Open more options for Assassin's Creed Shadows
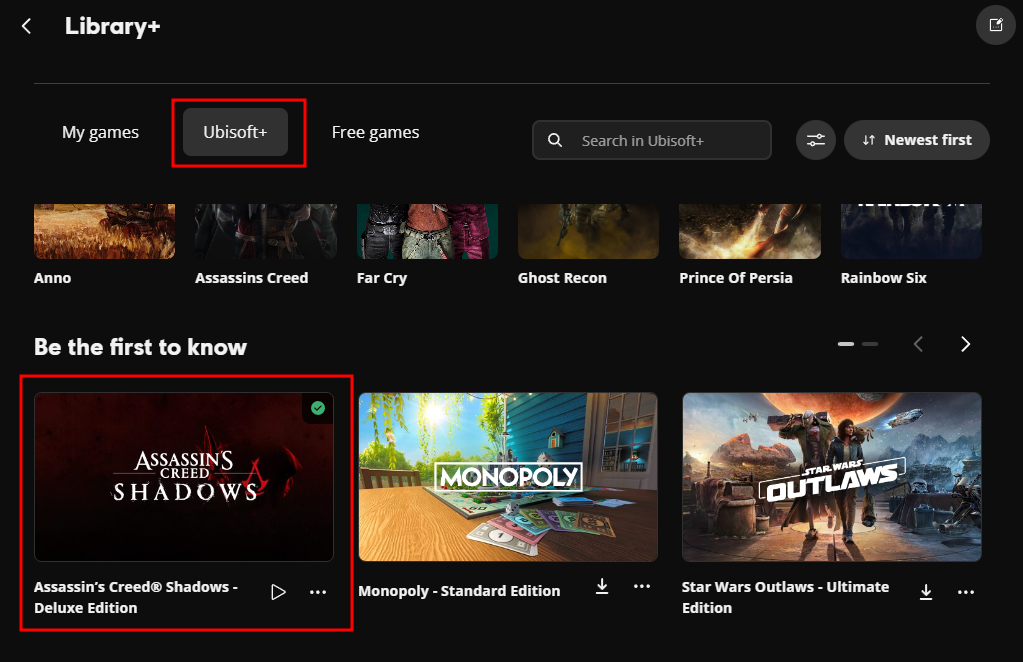Image resolution: width=1023 pixels, height=662 pixels. point(318,592)
